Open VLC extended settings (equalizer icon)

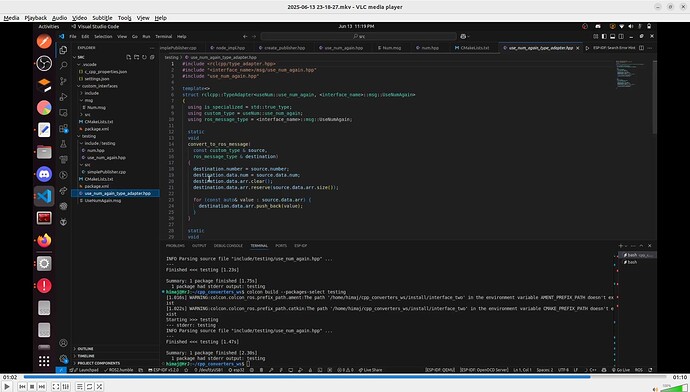point(66,386)
